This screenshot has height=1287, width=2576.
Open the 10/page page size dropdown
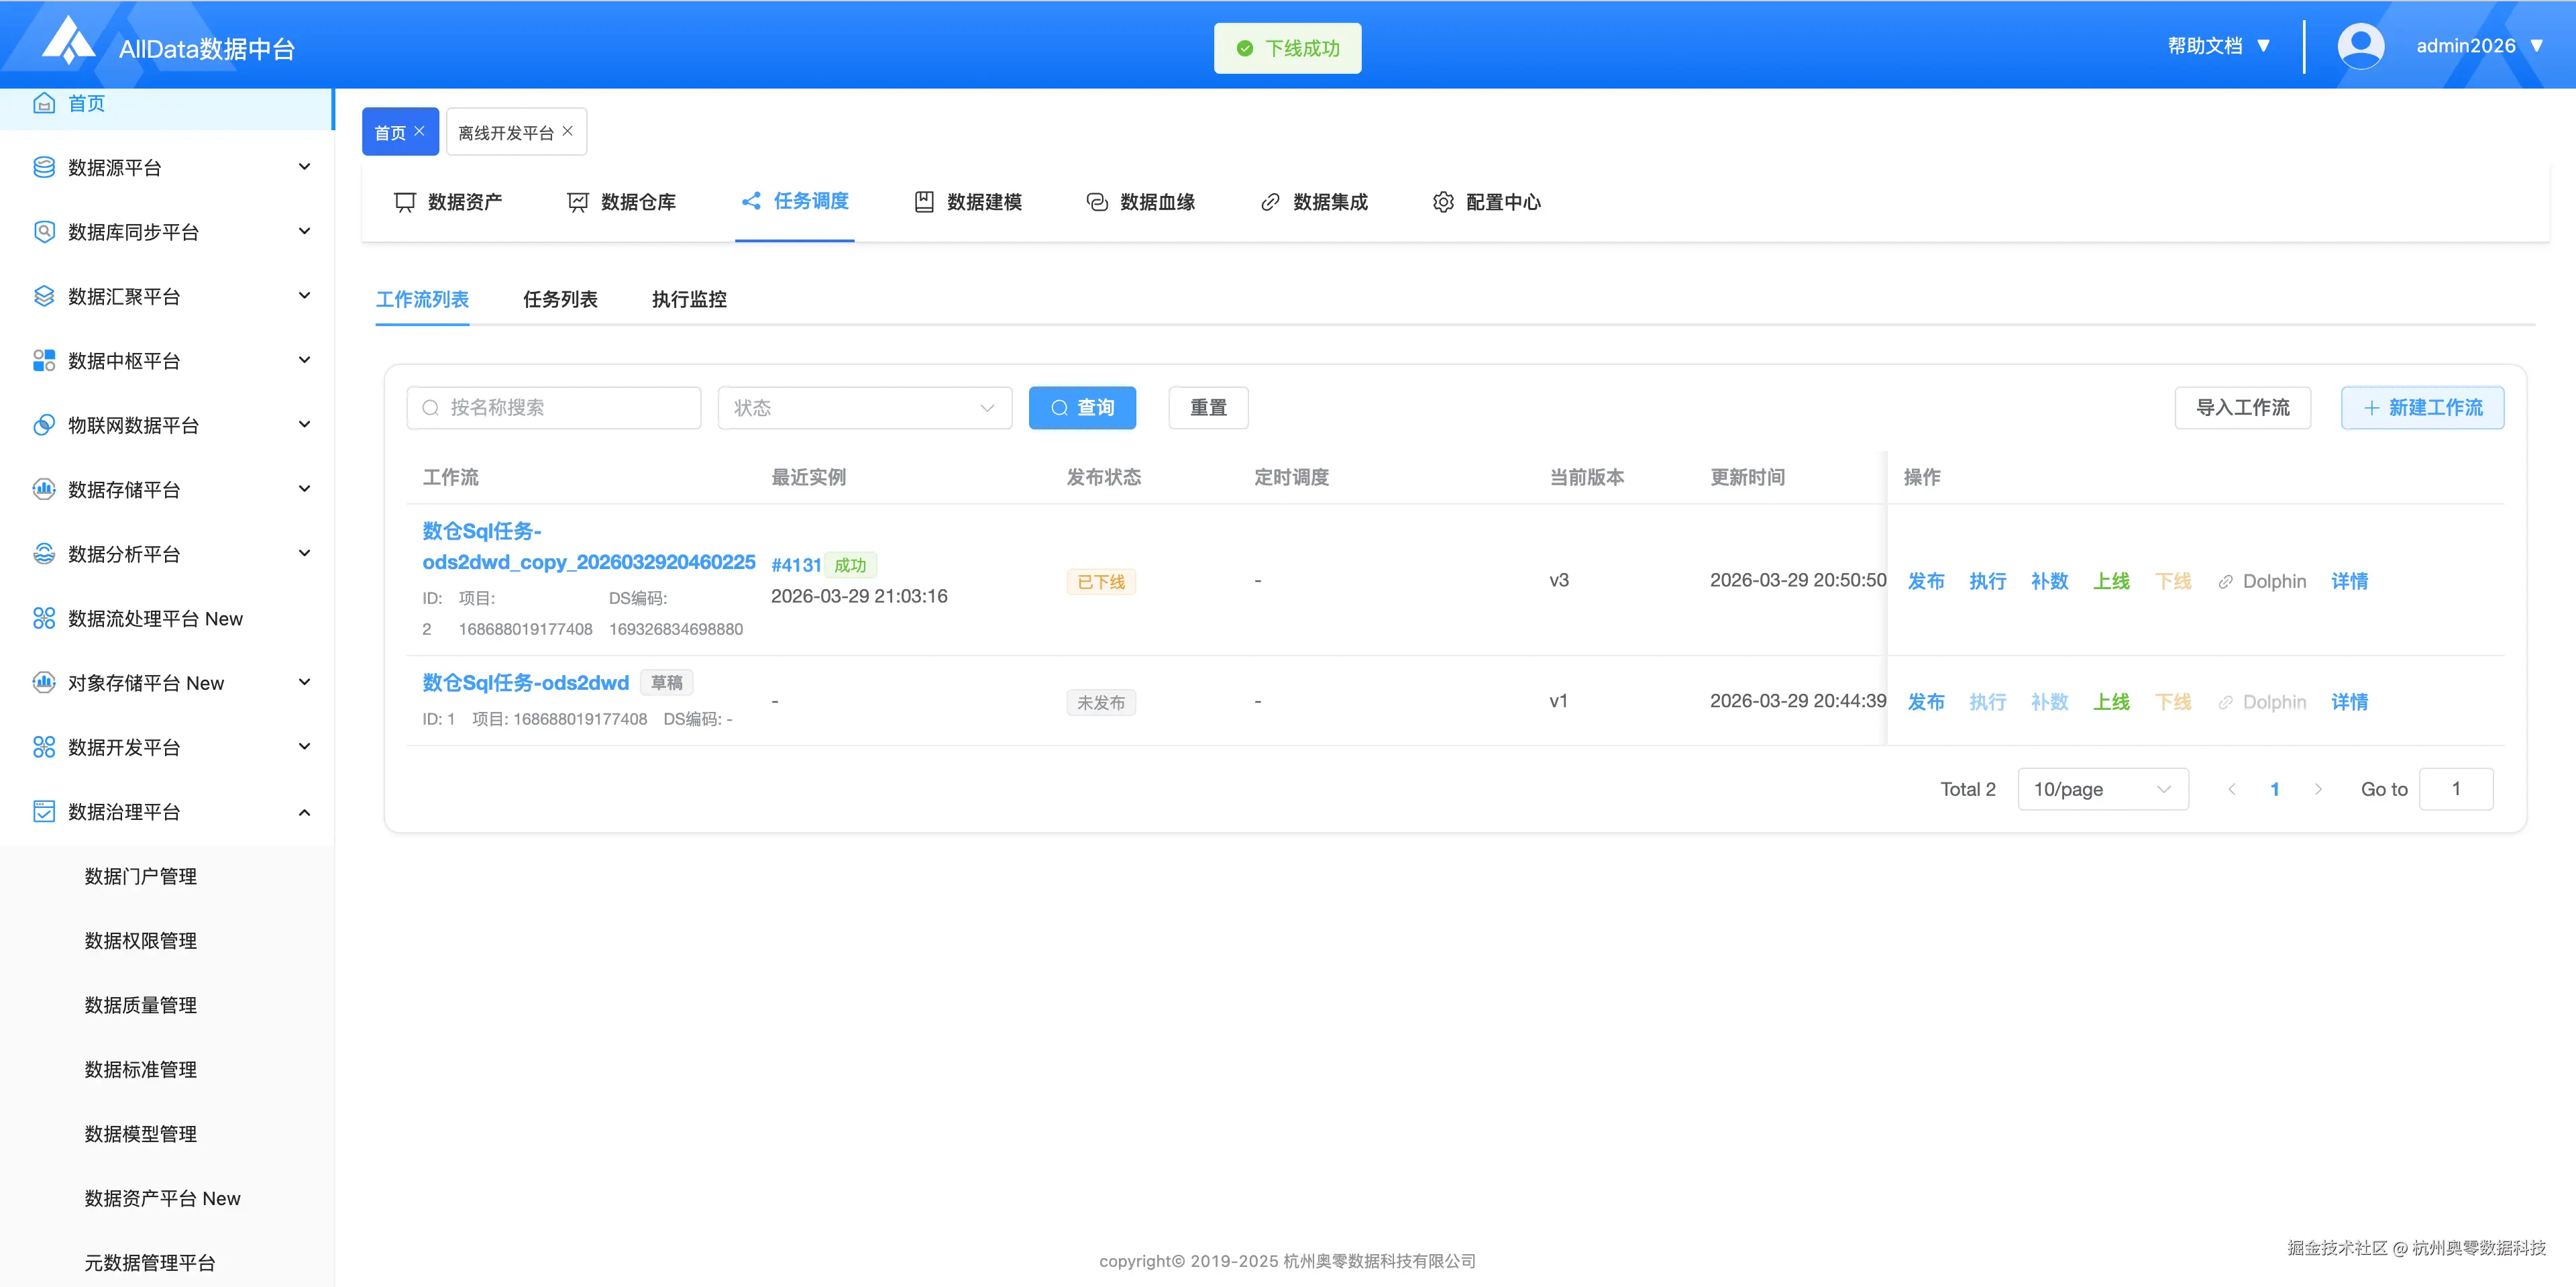(x=2102, y=789)
